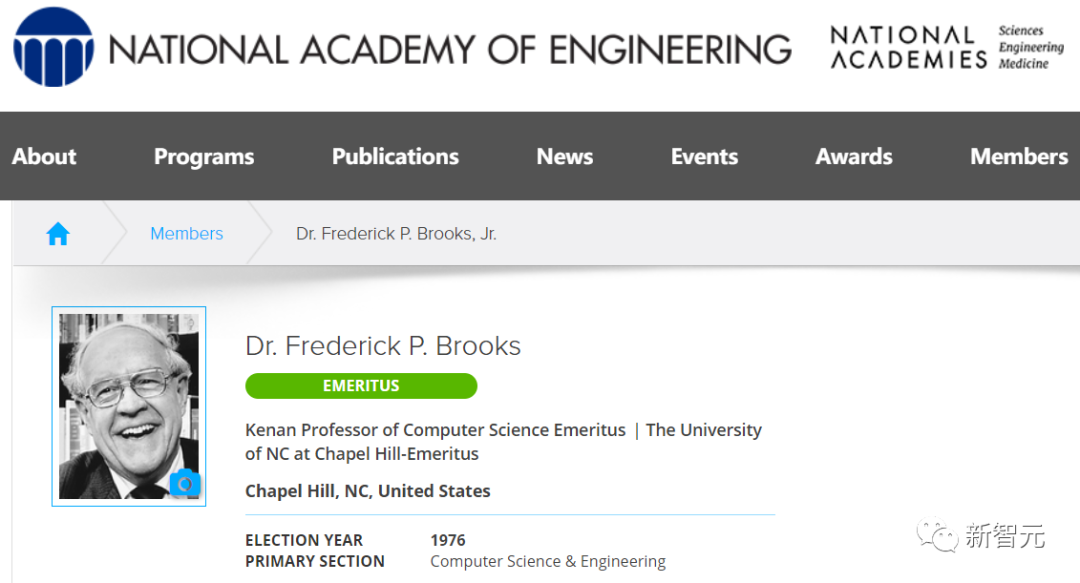Go to the News section

coord(564,156)
